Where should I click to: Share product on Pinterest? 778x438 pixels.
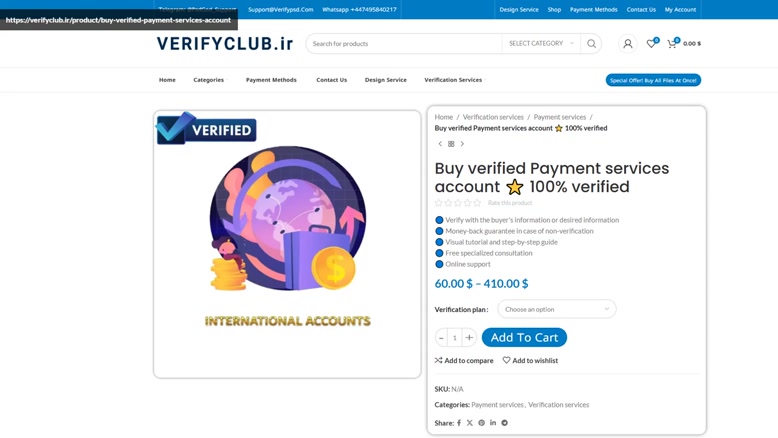click(481, 423)
